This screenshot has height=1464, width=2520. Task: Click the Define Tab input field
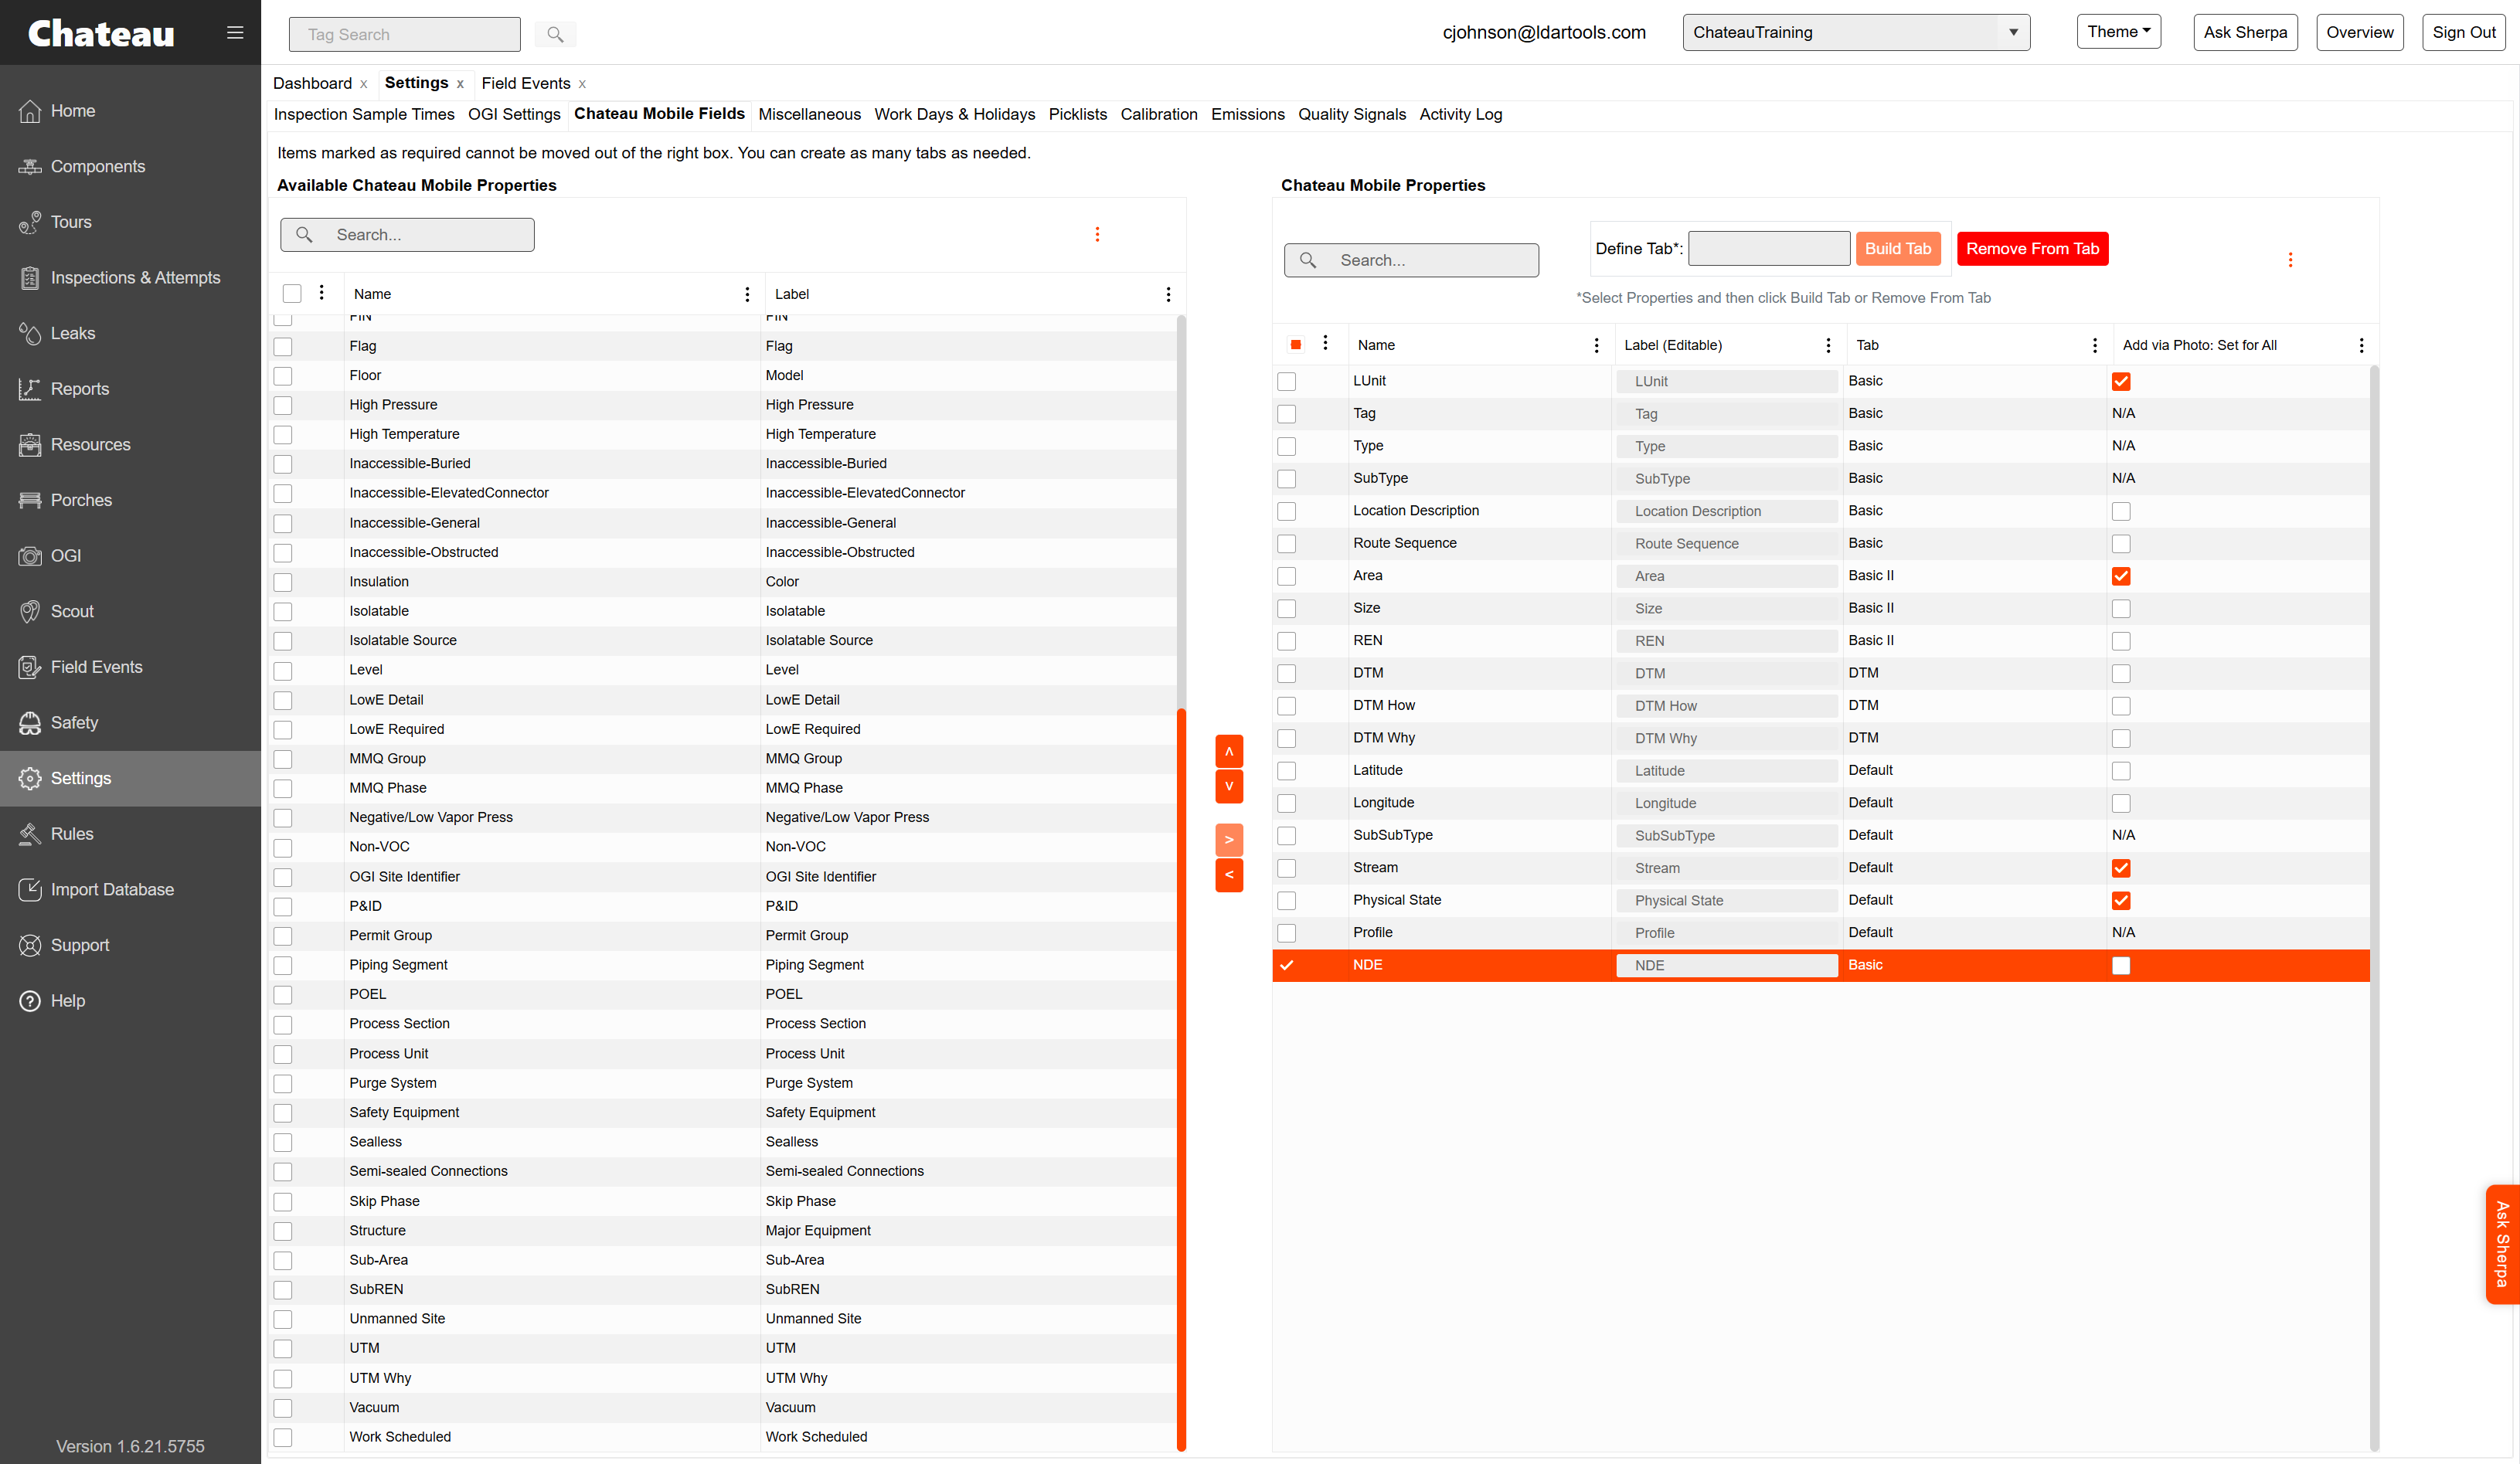tap(1768, 249)
